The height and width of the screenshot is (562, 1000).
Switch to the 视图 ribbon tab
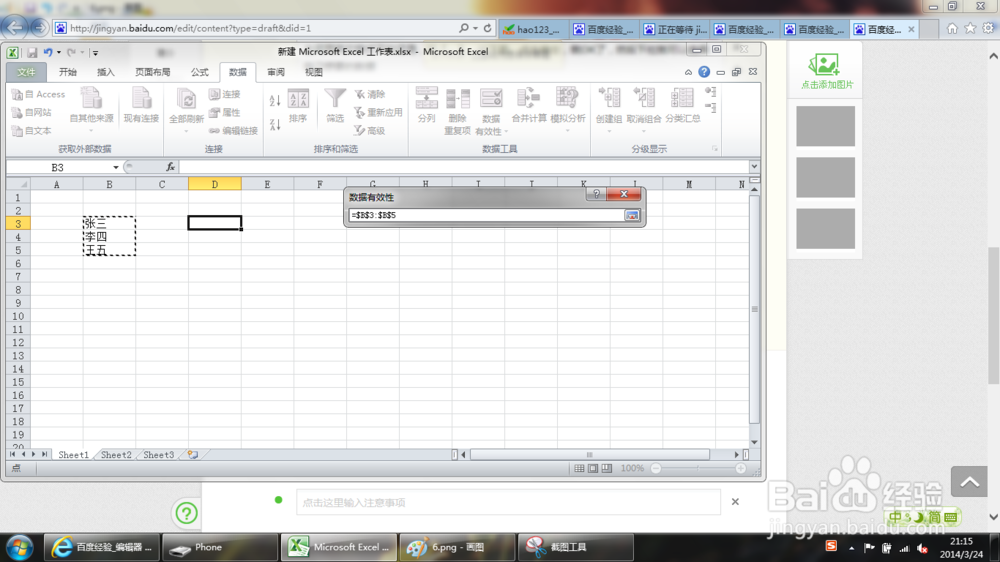[x=313, y=72]
